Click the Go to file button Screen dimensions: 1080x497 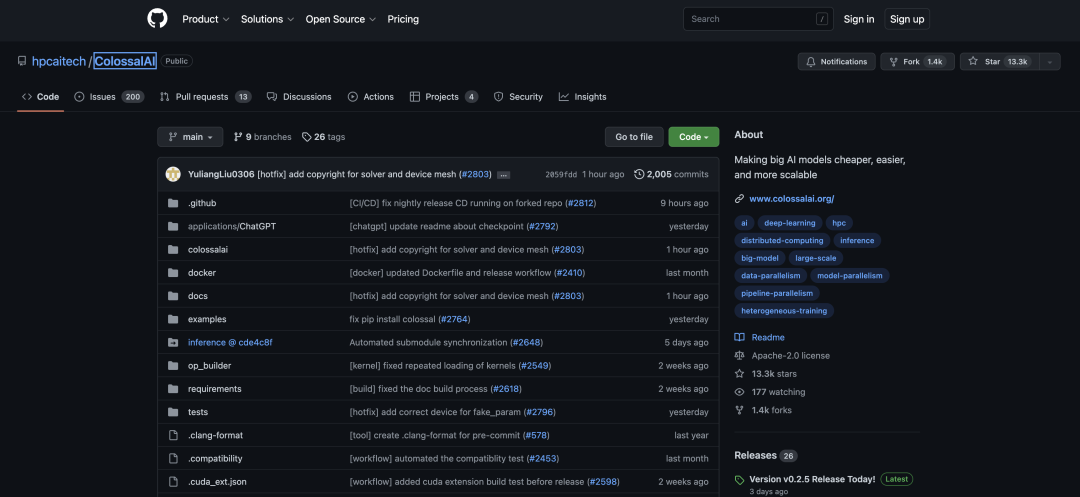(634, 137)
